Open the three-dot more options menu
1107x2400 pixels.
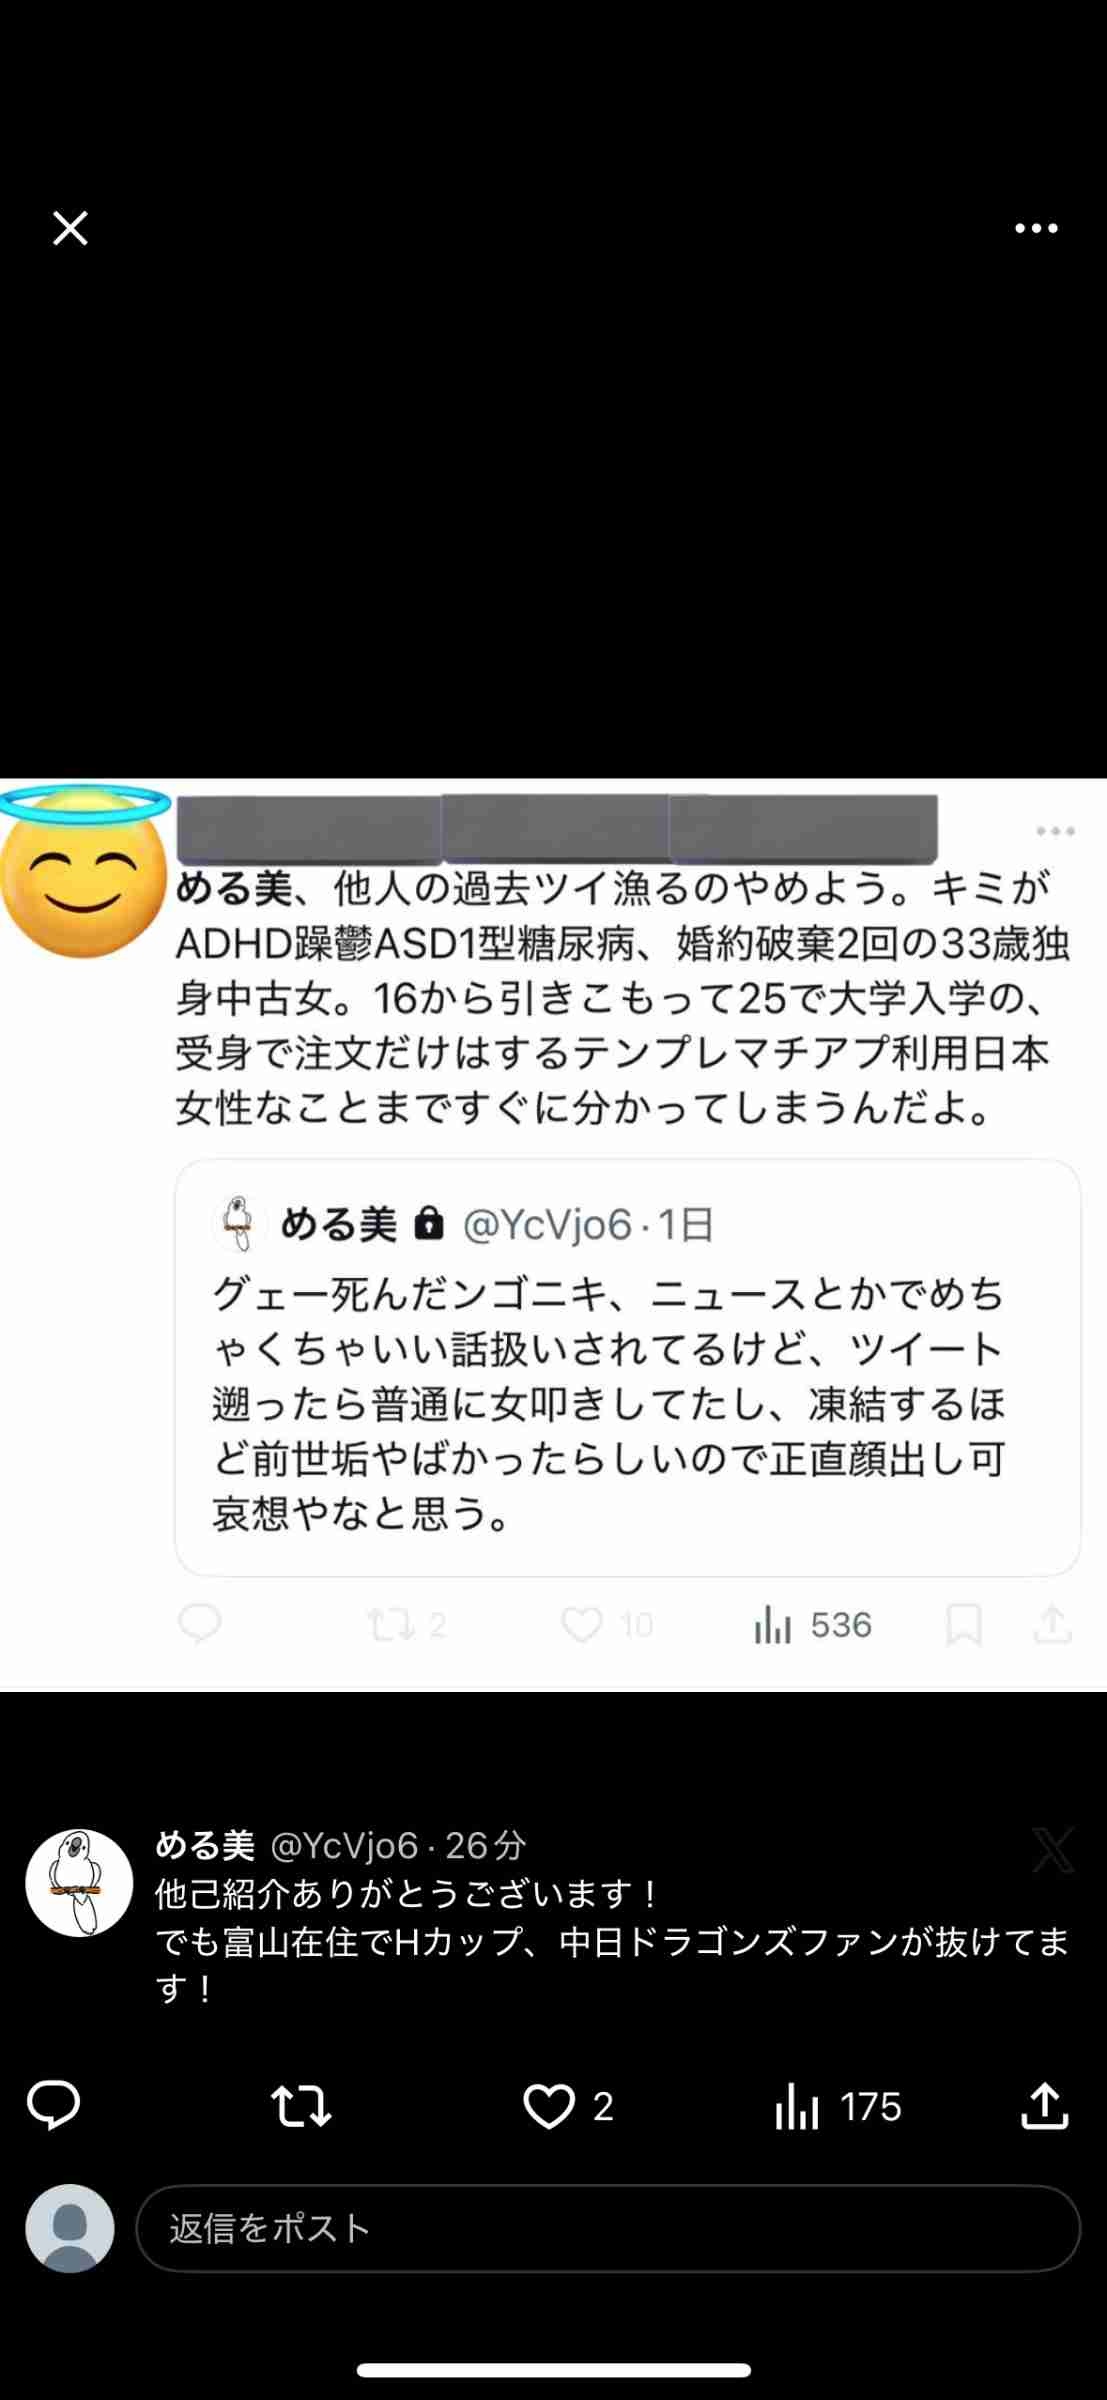[1036, 229]
